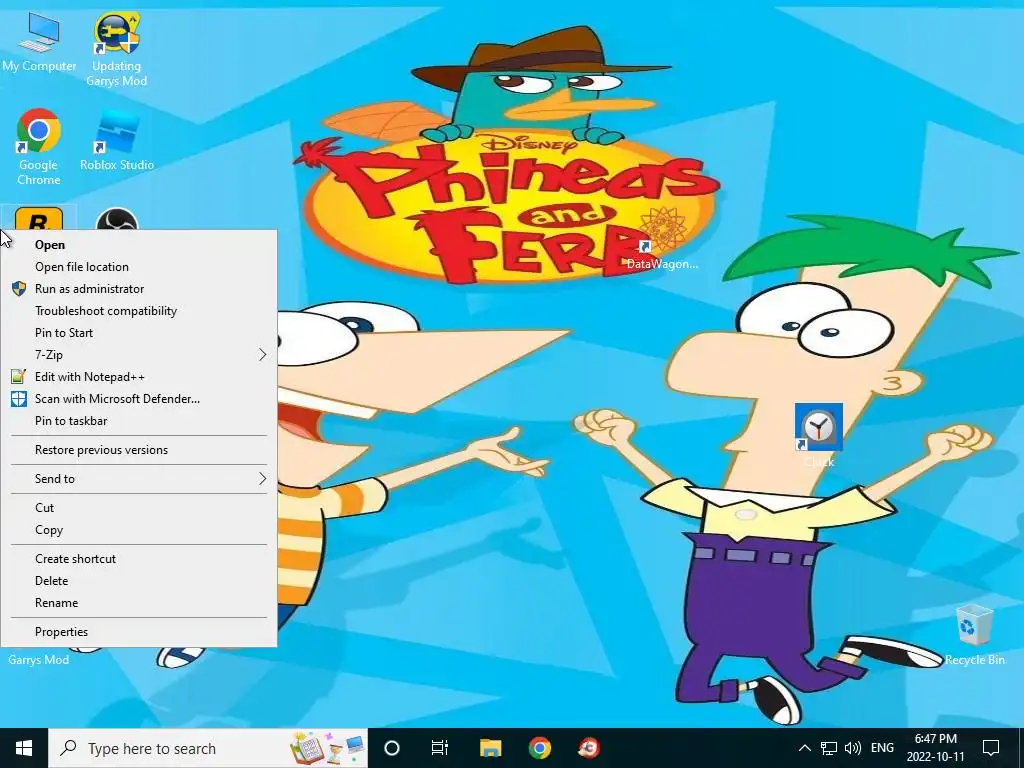Launch Google Chrome desktop shortcut
This screenshot has height=768, width=1024.
pos(39,146)
